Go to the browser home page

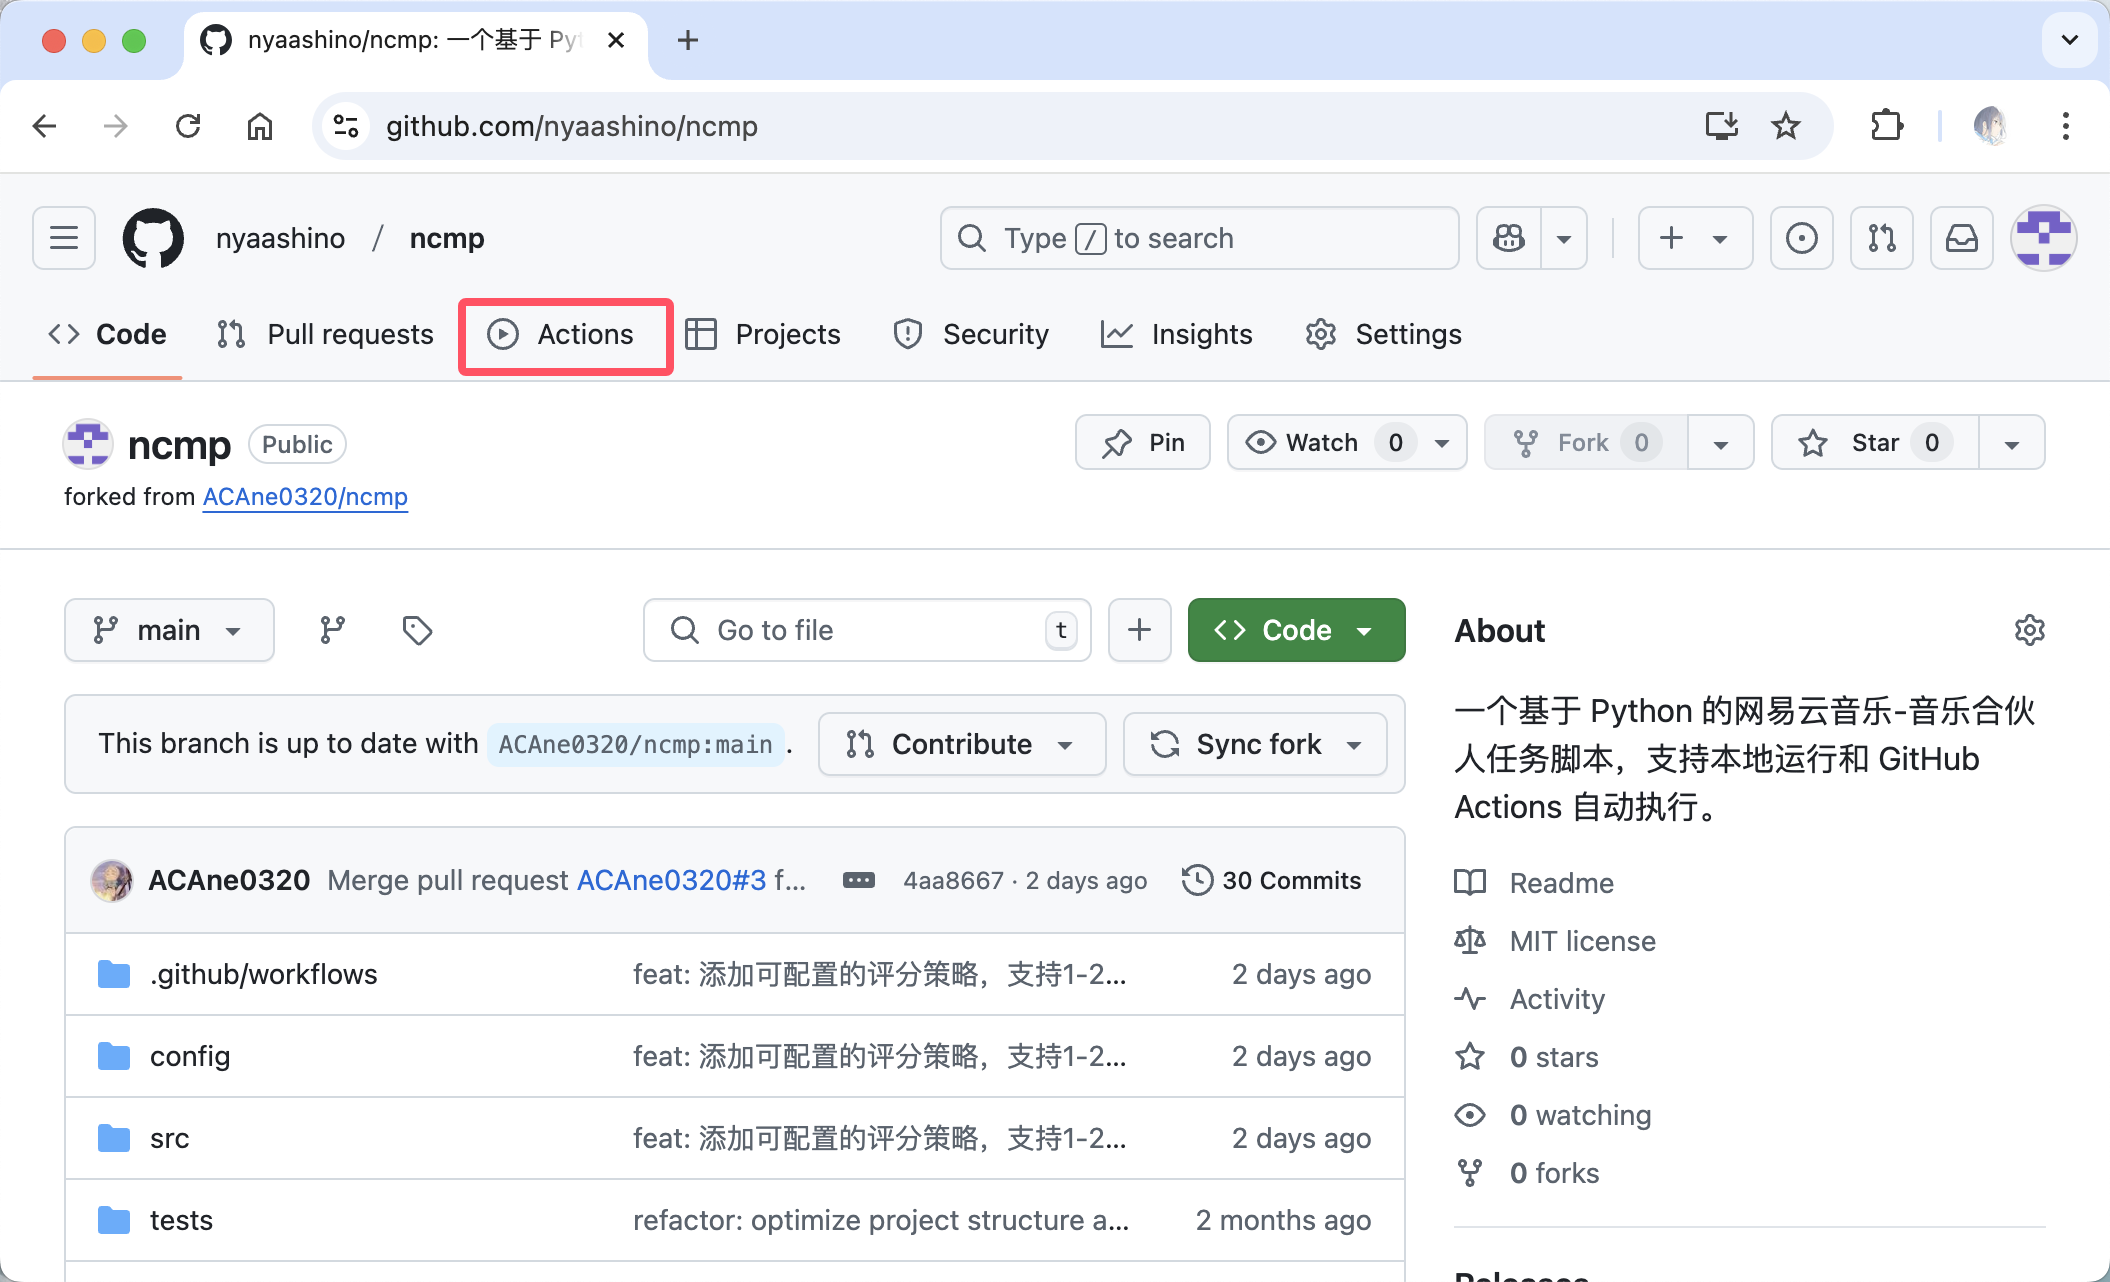pos(260,126)
